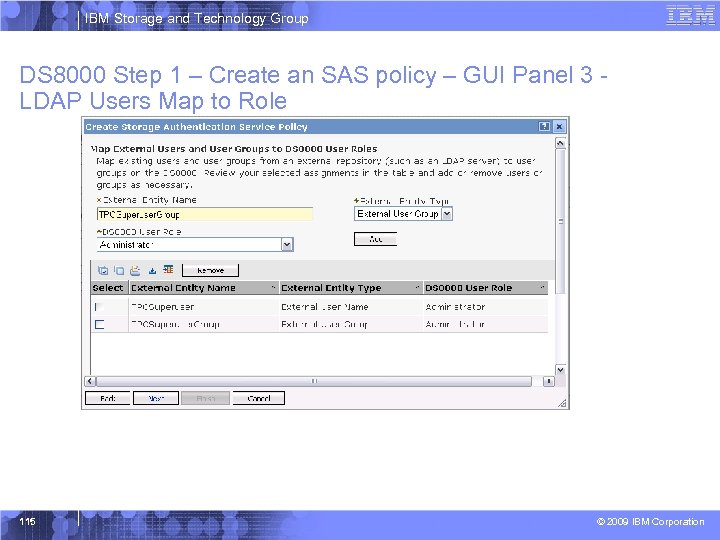Sort by DS8000 User Role column
The height and width of the screenshot is (540, 720).
click(542, 288)
